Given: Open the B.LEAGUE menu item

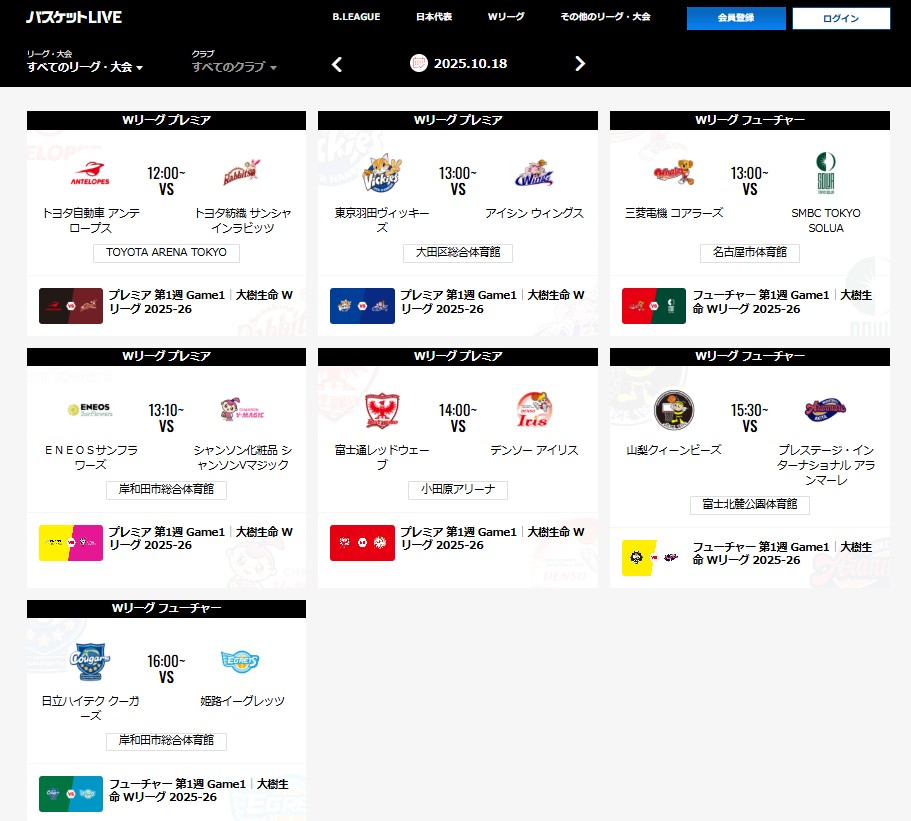Looking at the screenshot, I should coord(356,17).
